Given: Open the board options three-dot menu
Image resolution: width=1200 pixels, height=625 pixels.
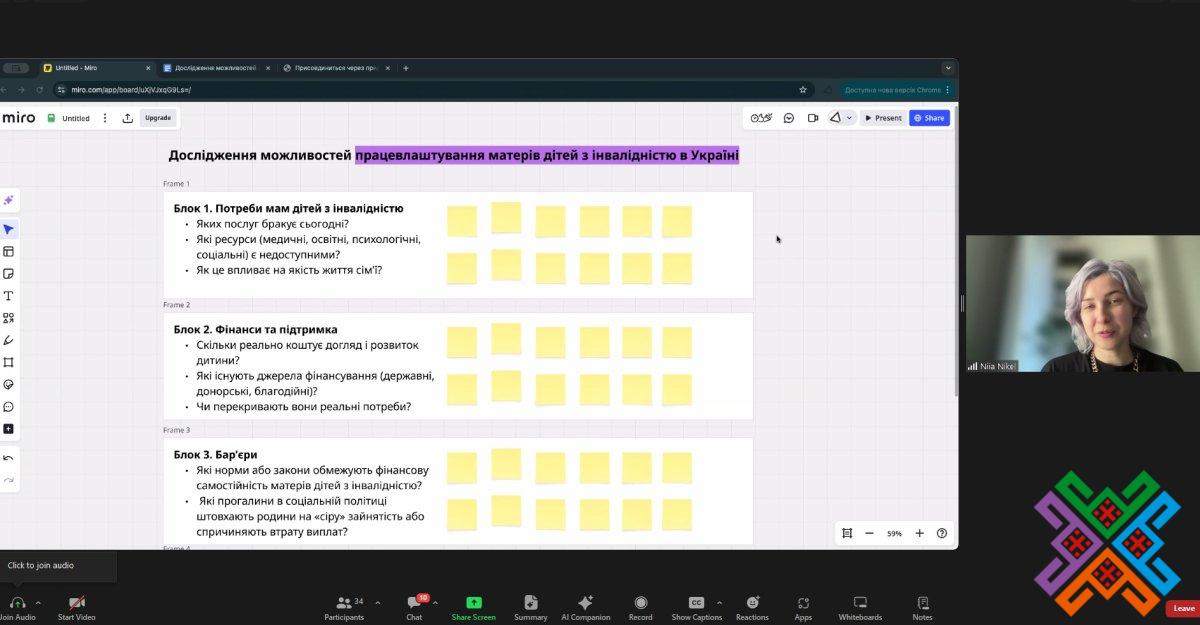Looking at the screenshot, I should (x=105, y=118).
